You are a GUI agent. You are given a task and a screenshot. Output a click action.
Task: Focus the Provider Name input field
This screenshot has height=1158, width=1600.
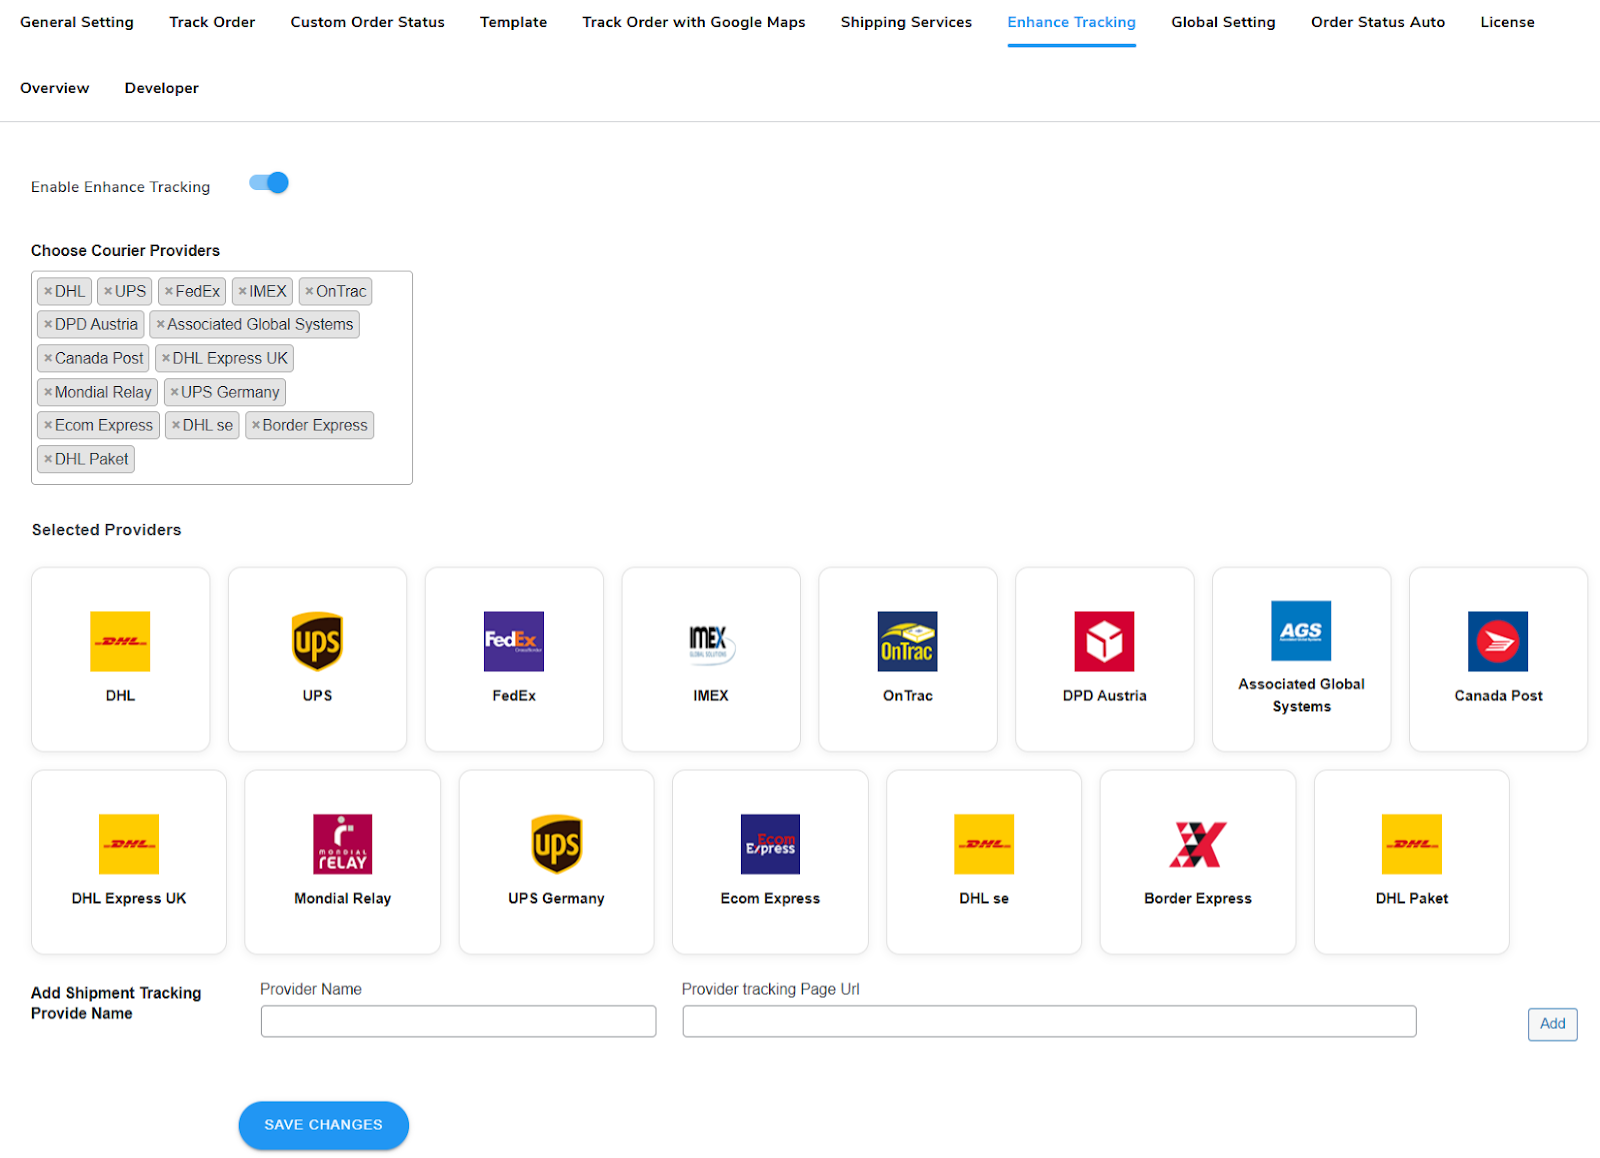coord(458,1021)
